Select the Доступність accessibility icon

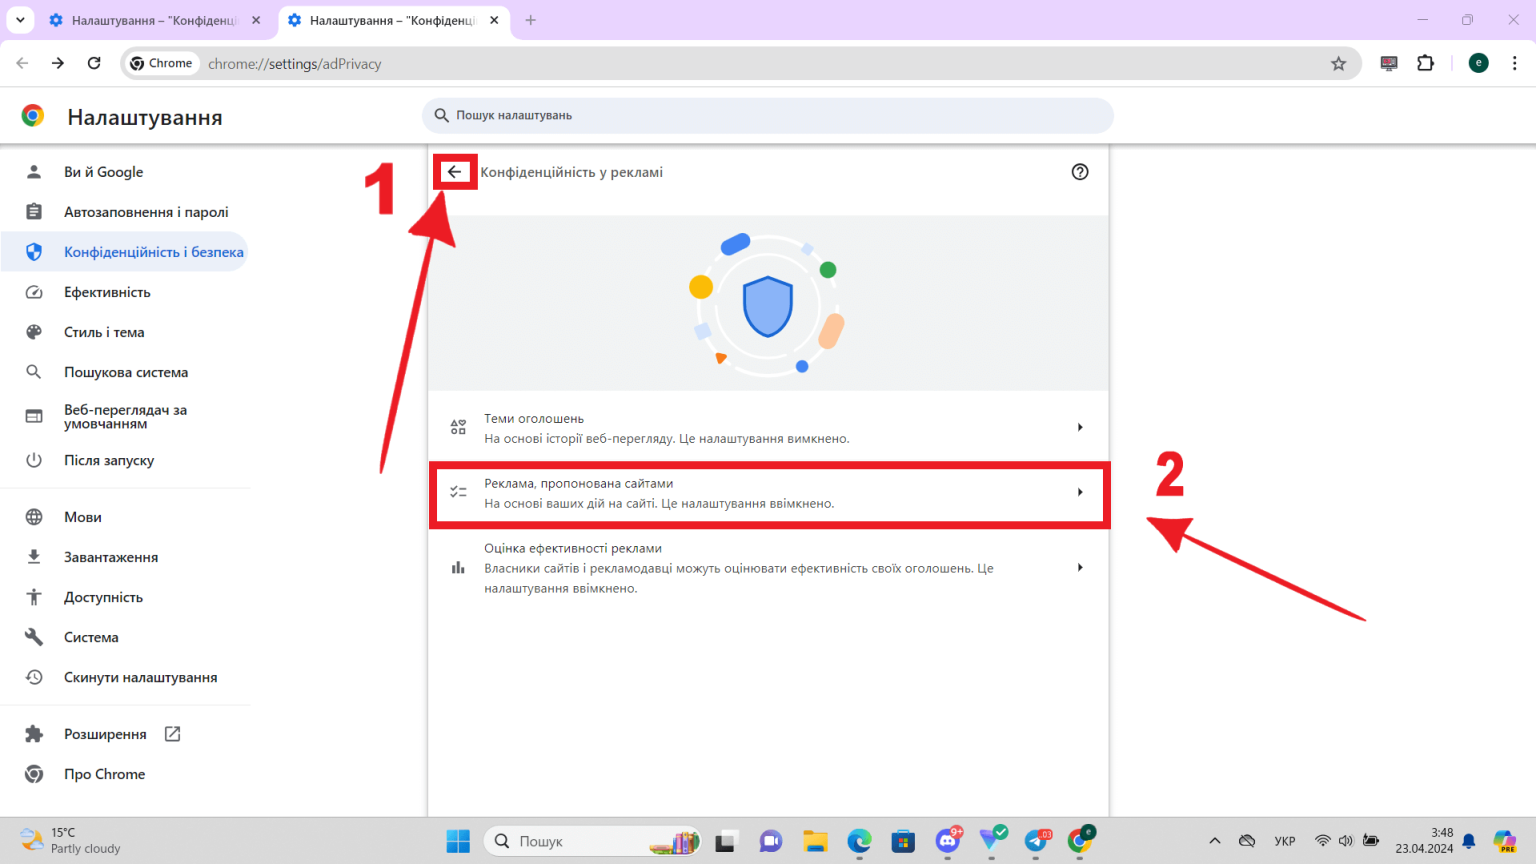click(34, 596)
